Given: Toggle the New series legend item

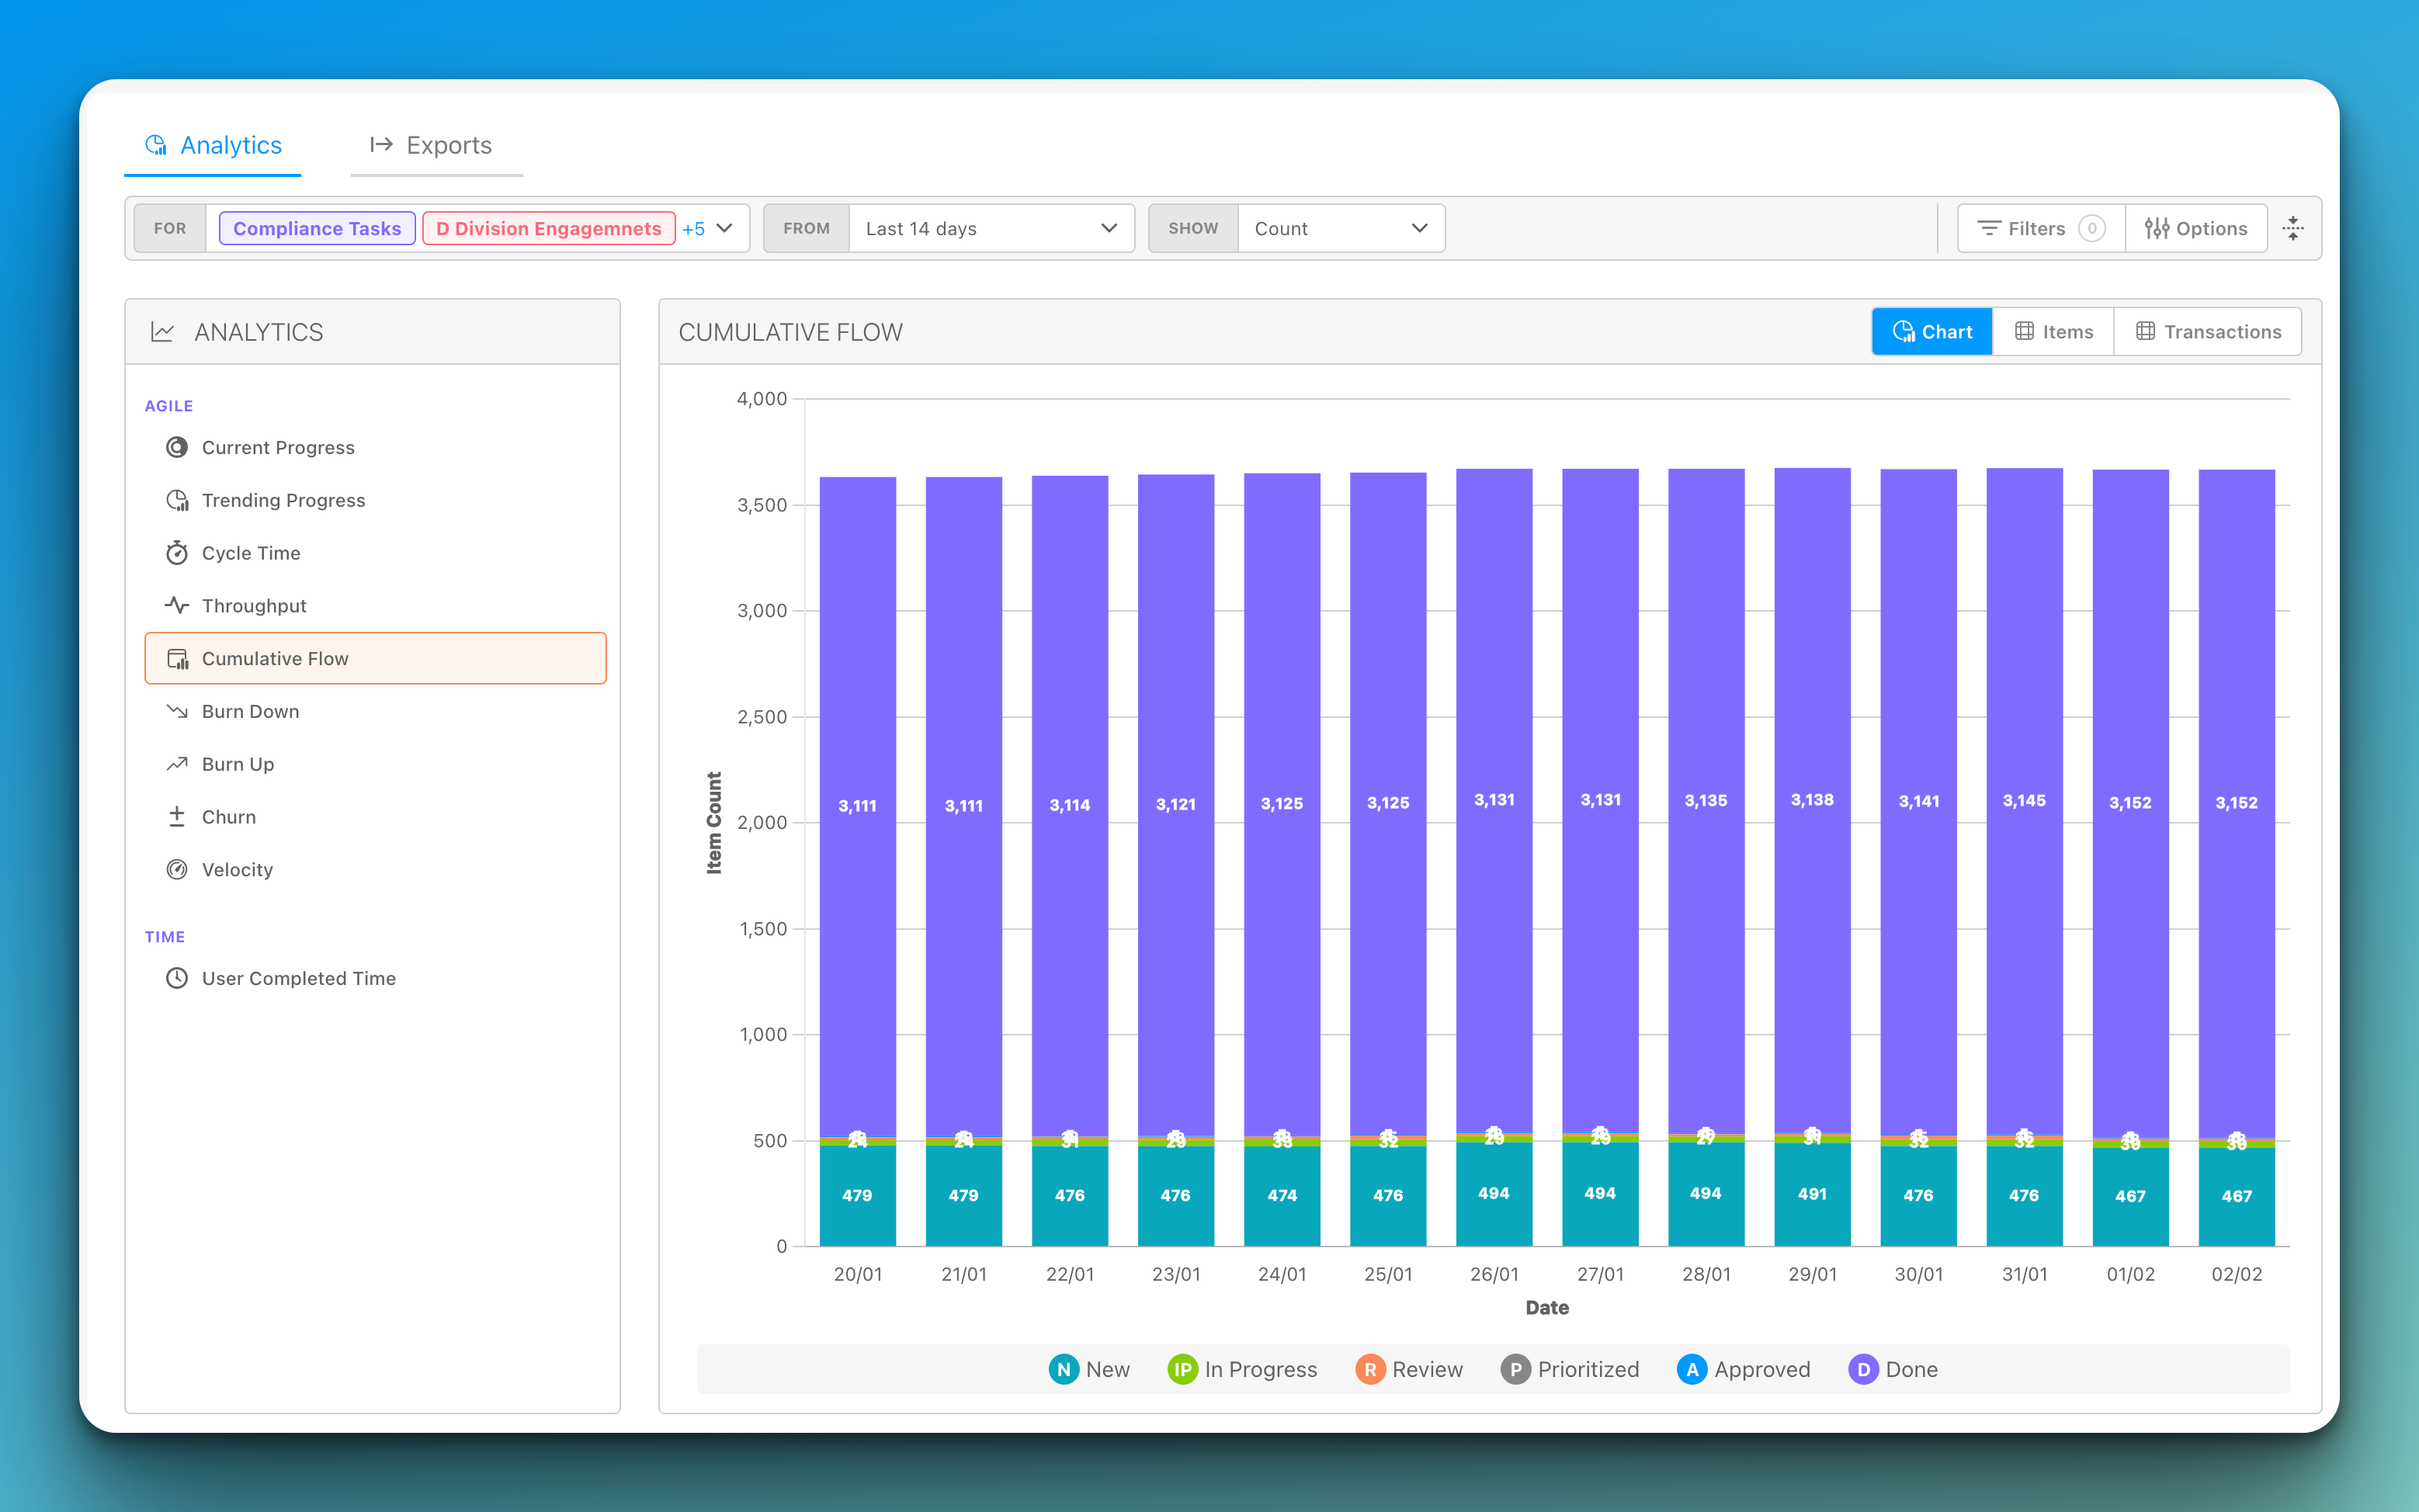Looking at the screenshot, I should coord(1089,1369).
